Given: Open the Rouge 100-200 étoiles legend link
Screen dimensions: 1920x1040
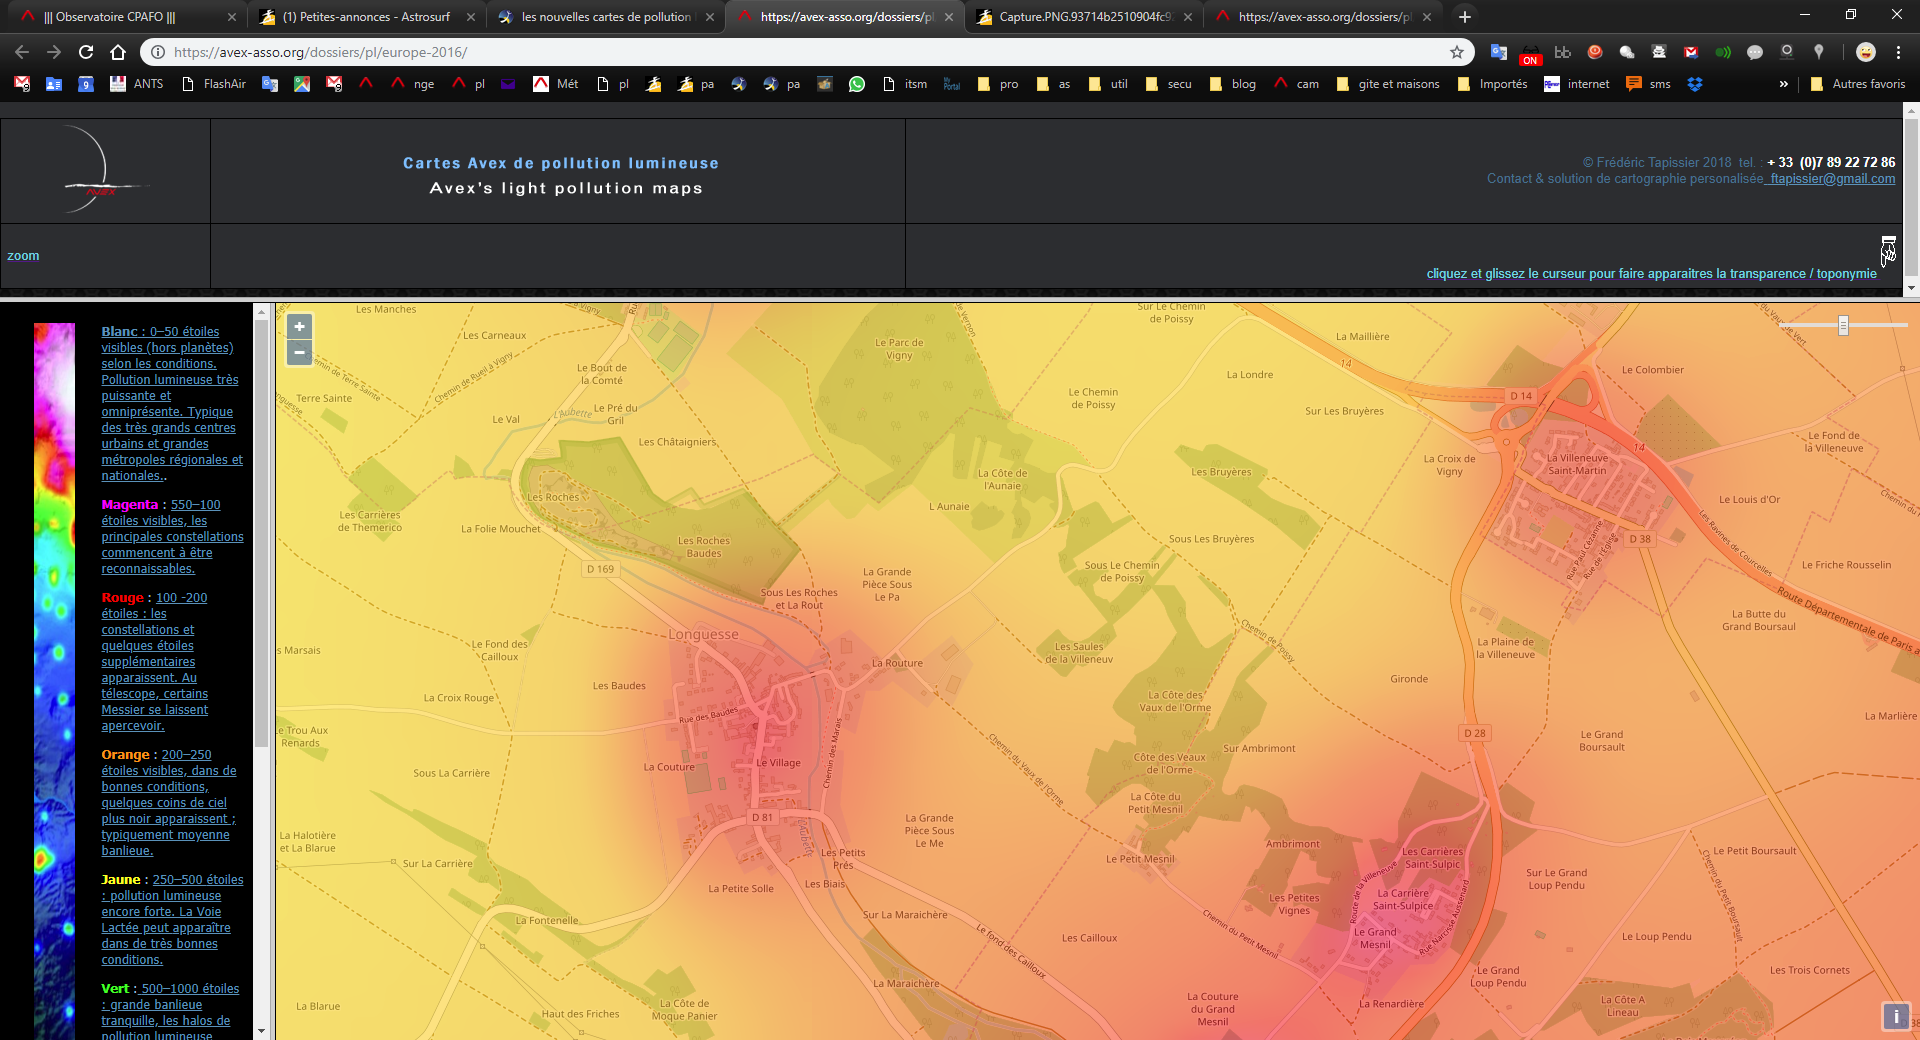Looking at the screenshot, I should pyautogui.click(x=155, y=662).
